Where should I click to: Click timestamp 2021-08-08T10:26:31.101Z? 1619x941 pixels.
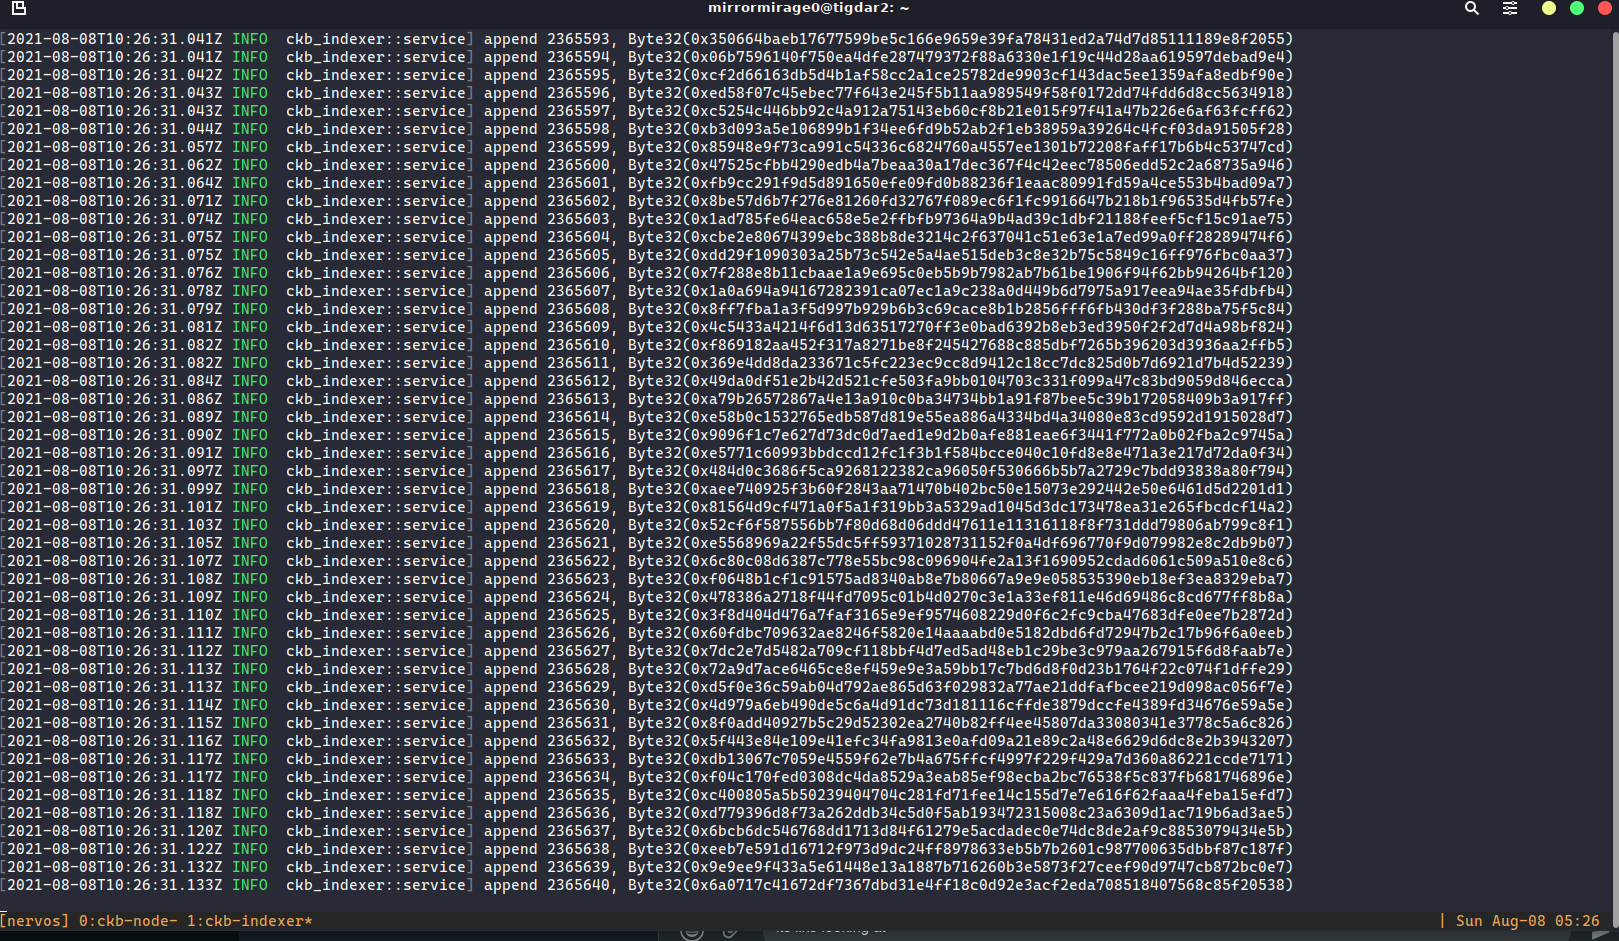(115, 507)
